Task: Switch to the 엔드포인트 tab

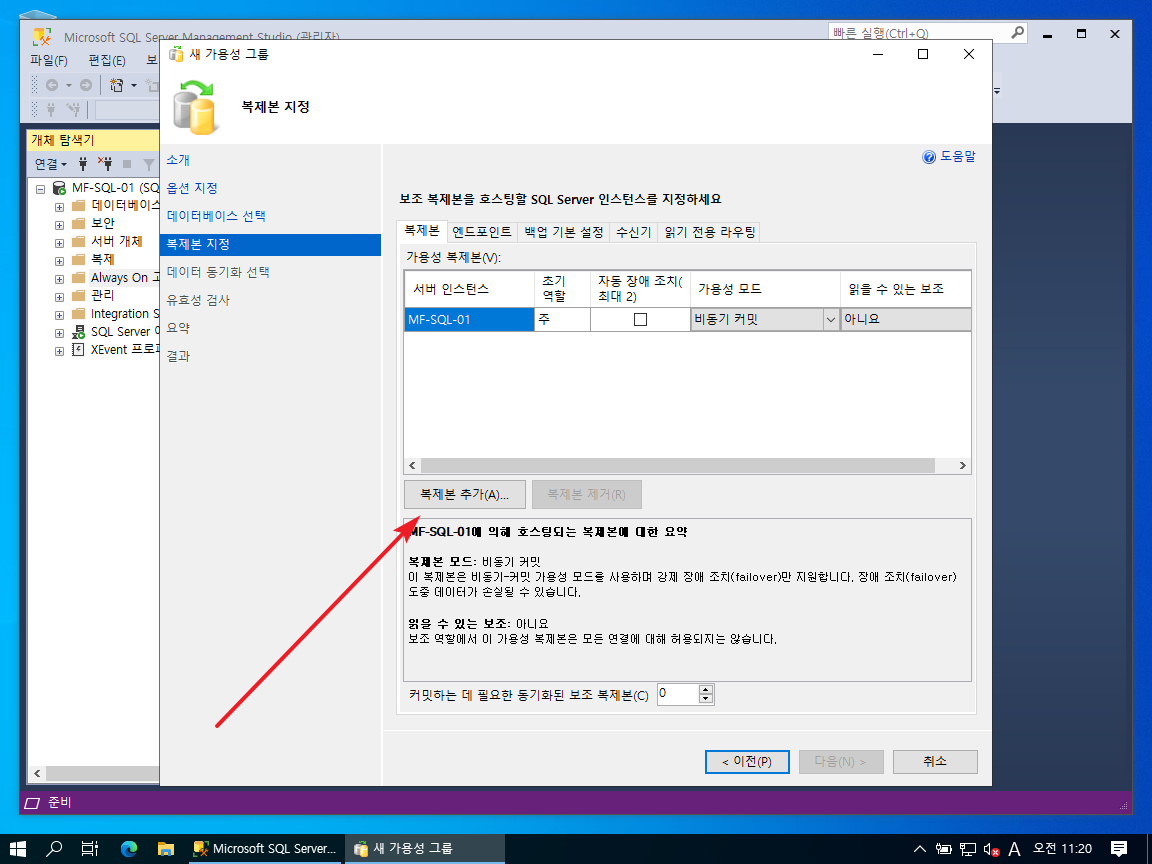Action: [x=481, y=232]
